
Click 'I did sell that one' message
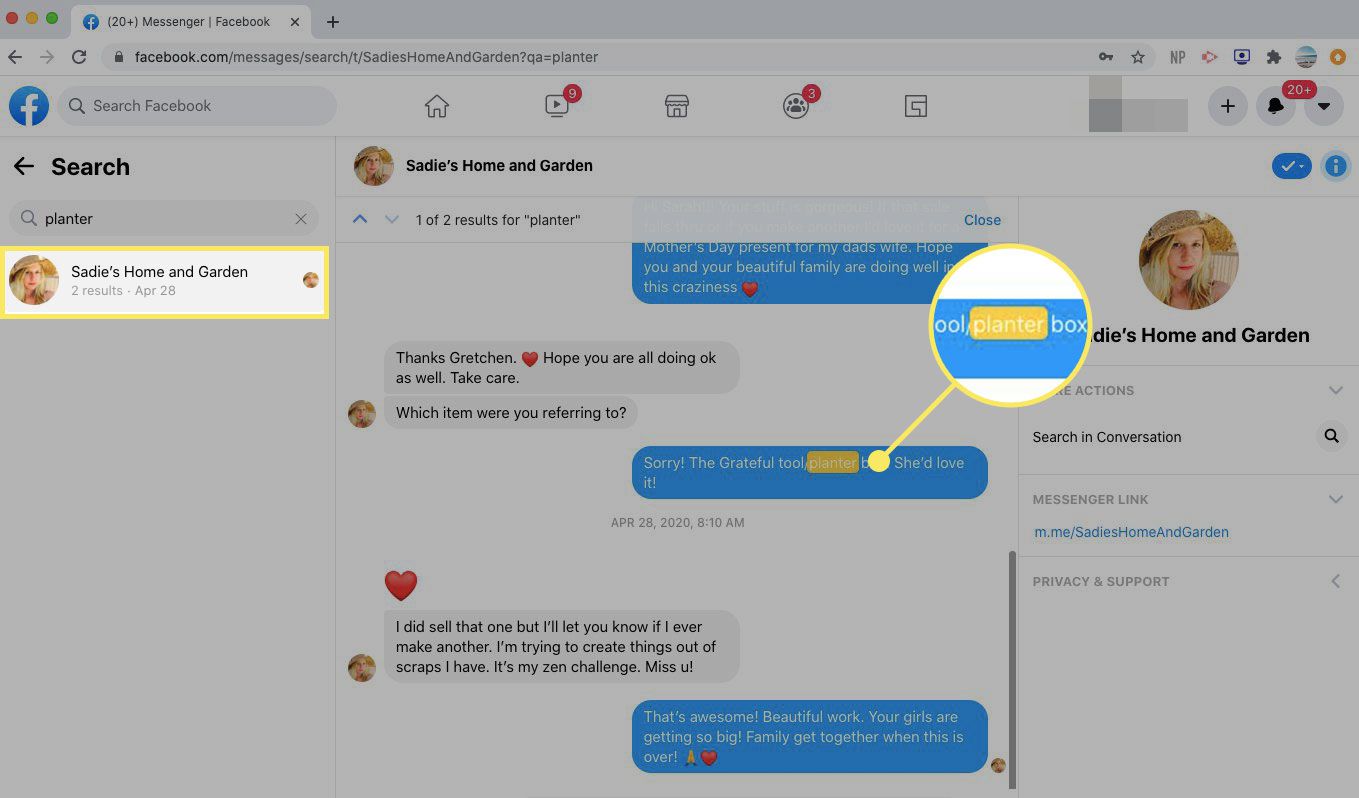click(561, 646)
